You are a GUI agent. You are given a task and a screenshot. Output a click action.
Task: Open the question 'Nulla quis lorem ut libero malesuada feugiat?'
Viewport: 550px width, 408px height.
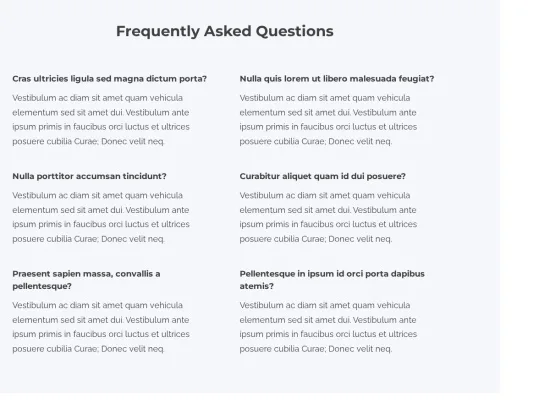[337, 79]
